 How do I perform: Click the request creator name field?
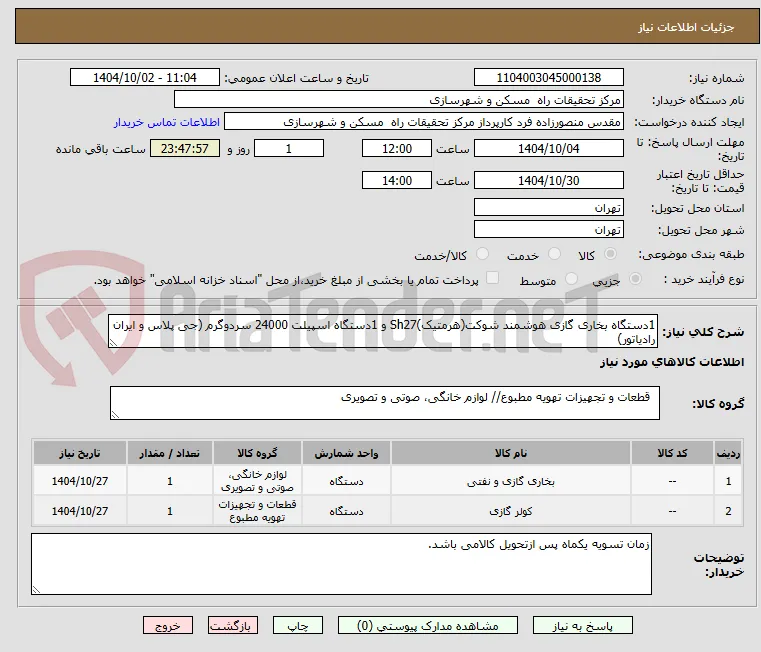[424, 122]
